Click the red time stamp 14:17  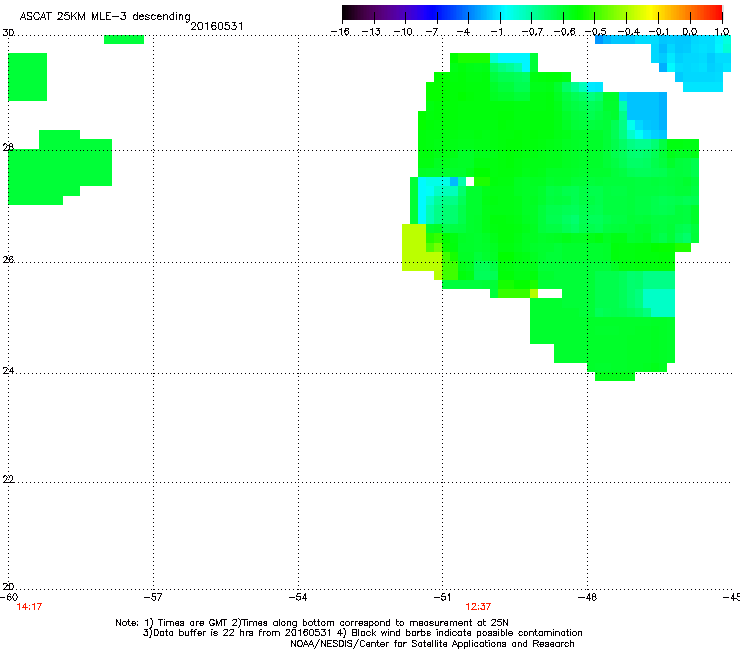pyautogui.click(x=29, y=607)
